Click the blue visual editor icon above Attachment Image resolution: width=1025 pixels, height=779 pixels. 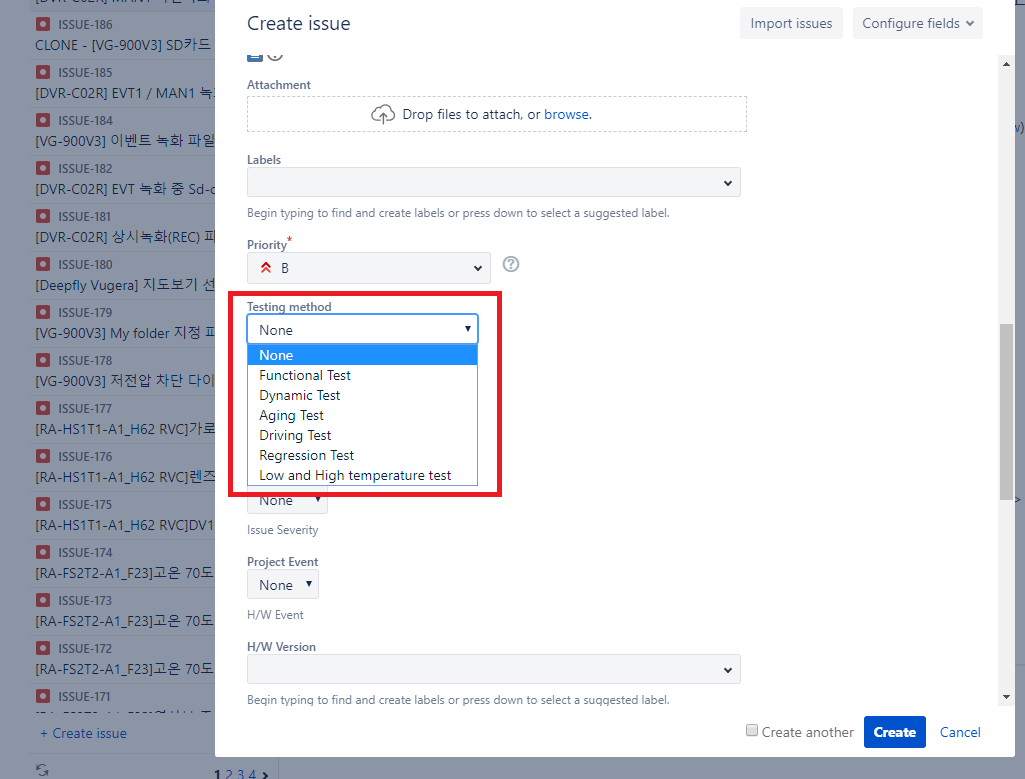[x=254, y=57]
